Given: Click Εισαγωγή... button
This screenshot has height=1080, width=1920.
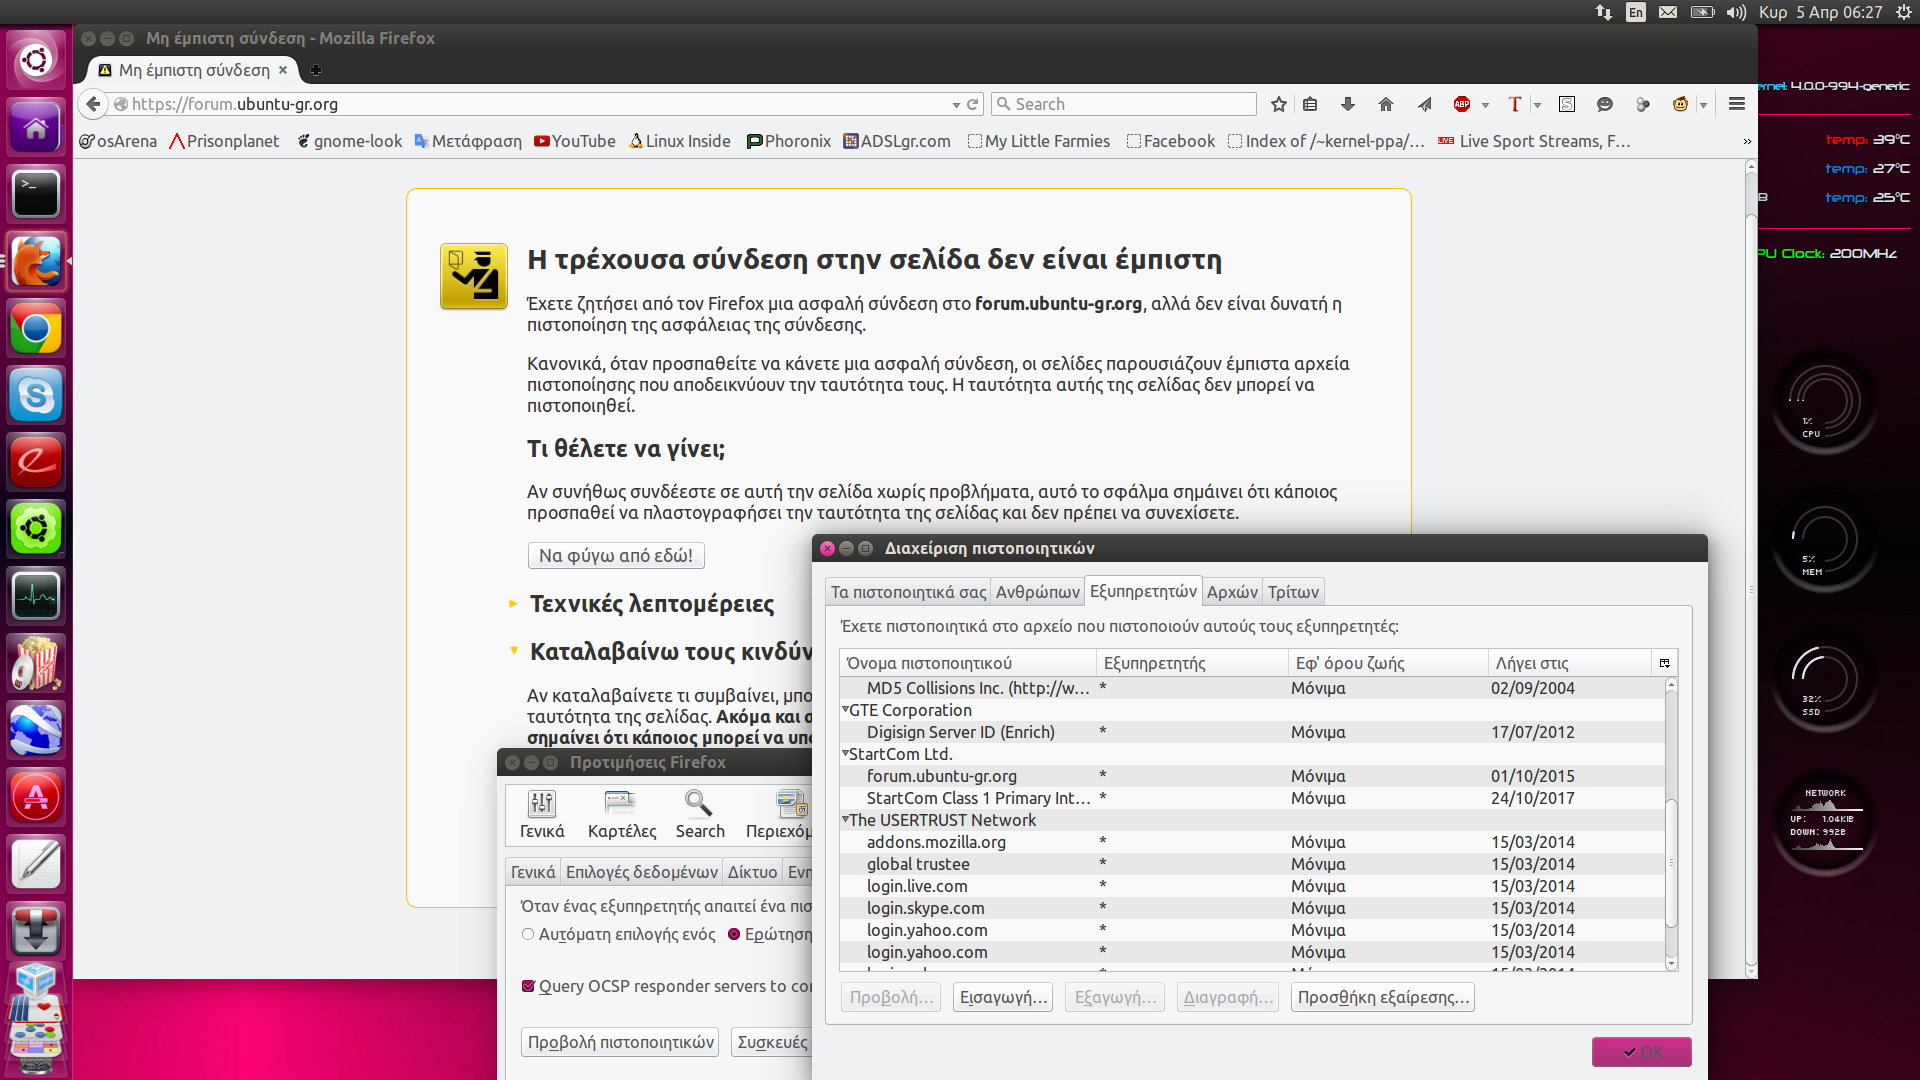Looking at the screenshot, I should coord(1003,997).
